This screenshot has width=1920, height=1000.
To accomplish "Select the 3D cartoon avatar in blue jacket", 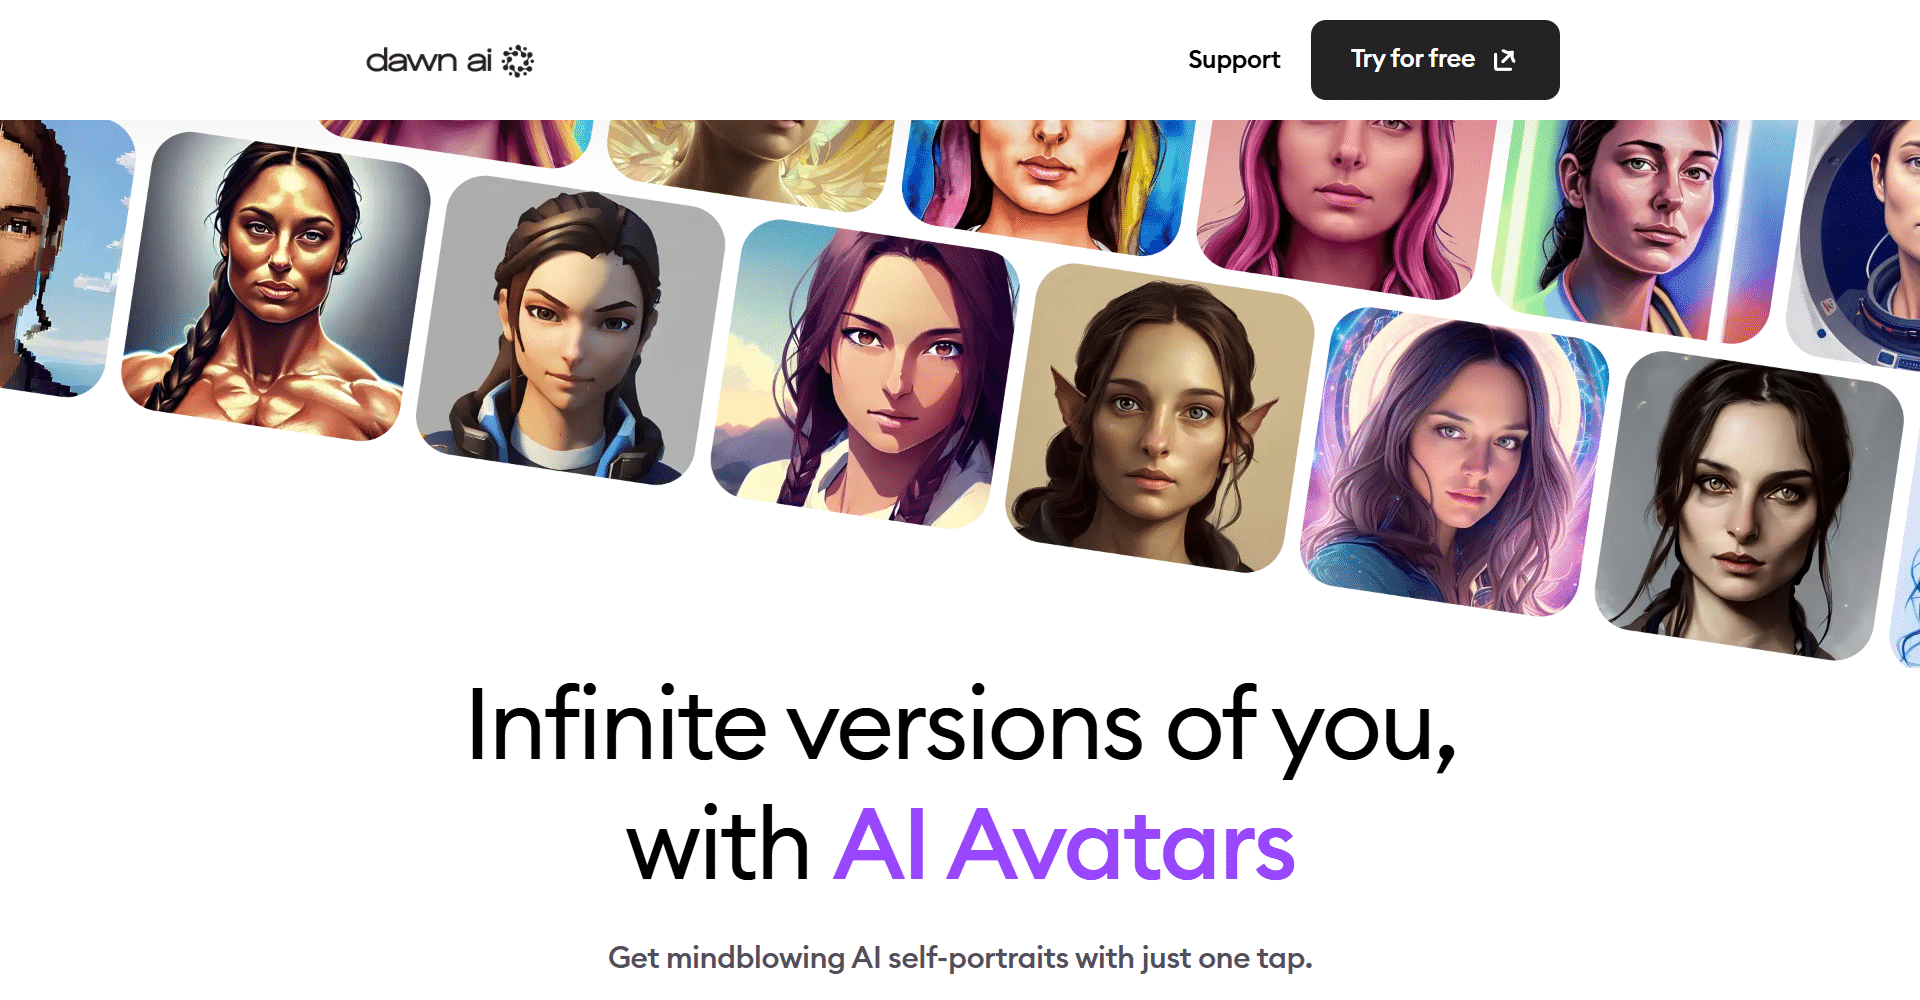I will (x=570, y=331).
